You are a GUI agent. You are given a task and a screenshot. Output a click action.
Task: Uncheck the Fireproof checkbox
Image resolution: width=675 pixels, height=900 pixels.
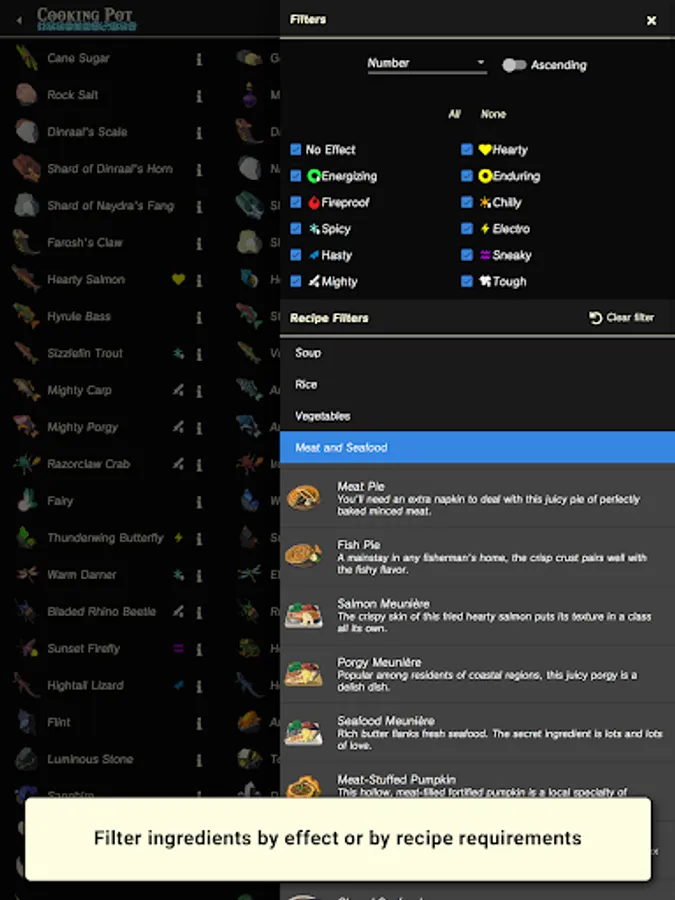point(296,202)
